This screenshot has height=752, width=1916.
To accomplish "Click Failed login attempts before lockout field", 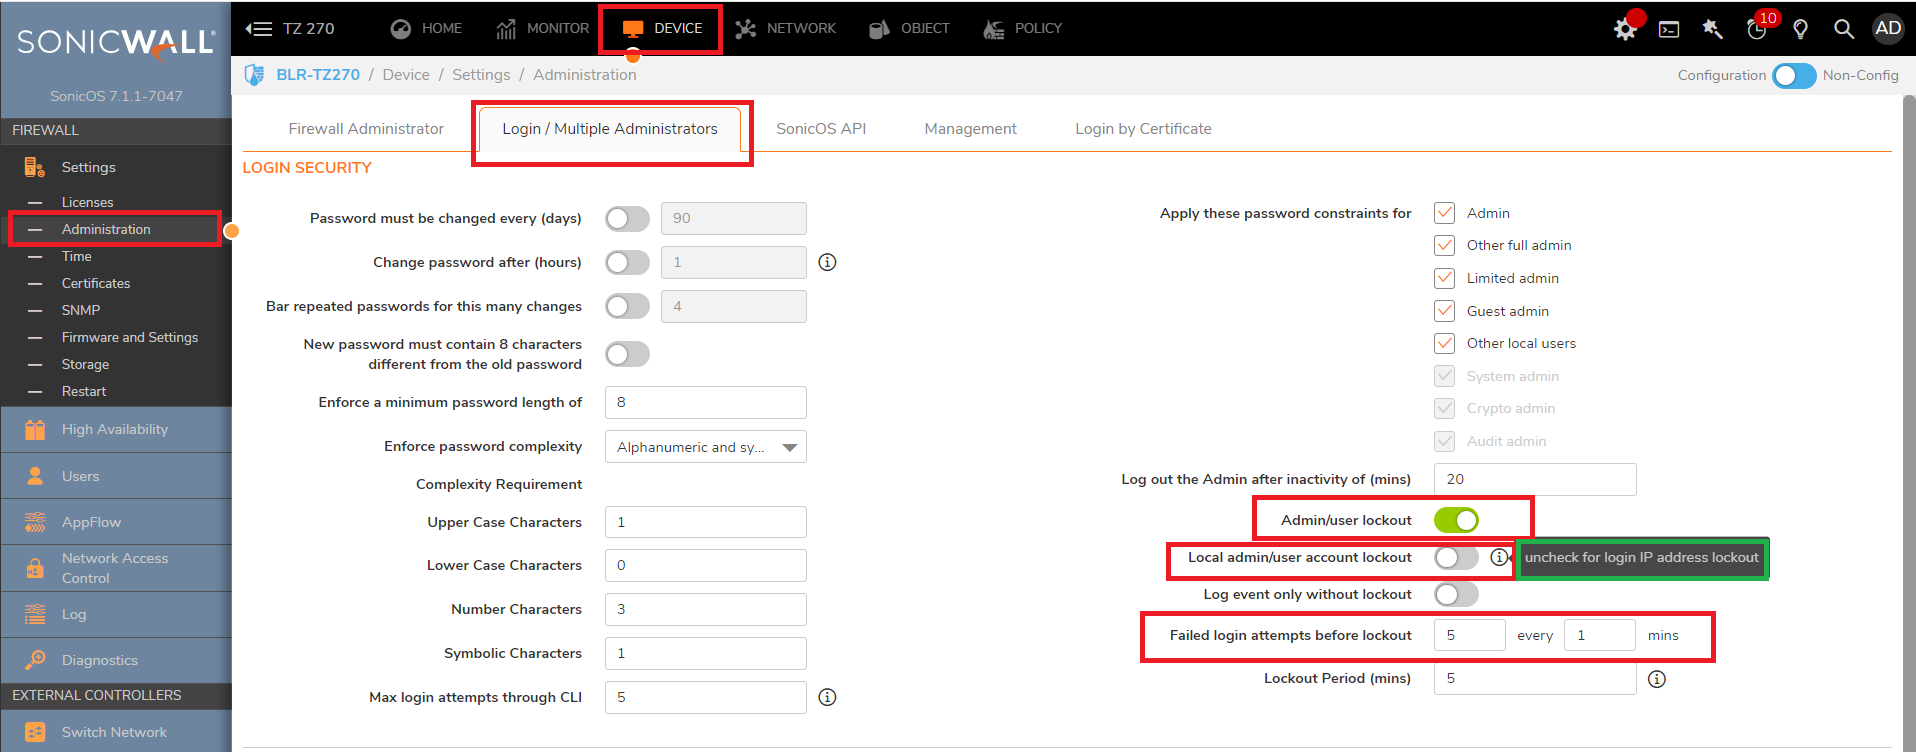I will pyautogui.click(x=1469, y=635).
